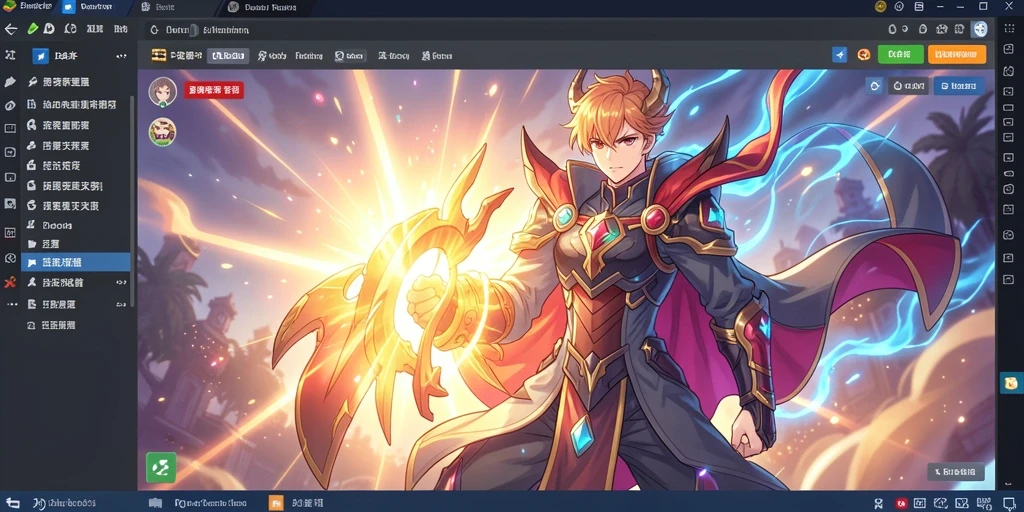Click the chat bubble icon at bottom right

tap(1008, 503)
